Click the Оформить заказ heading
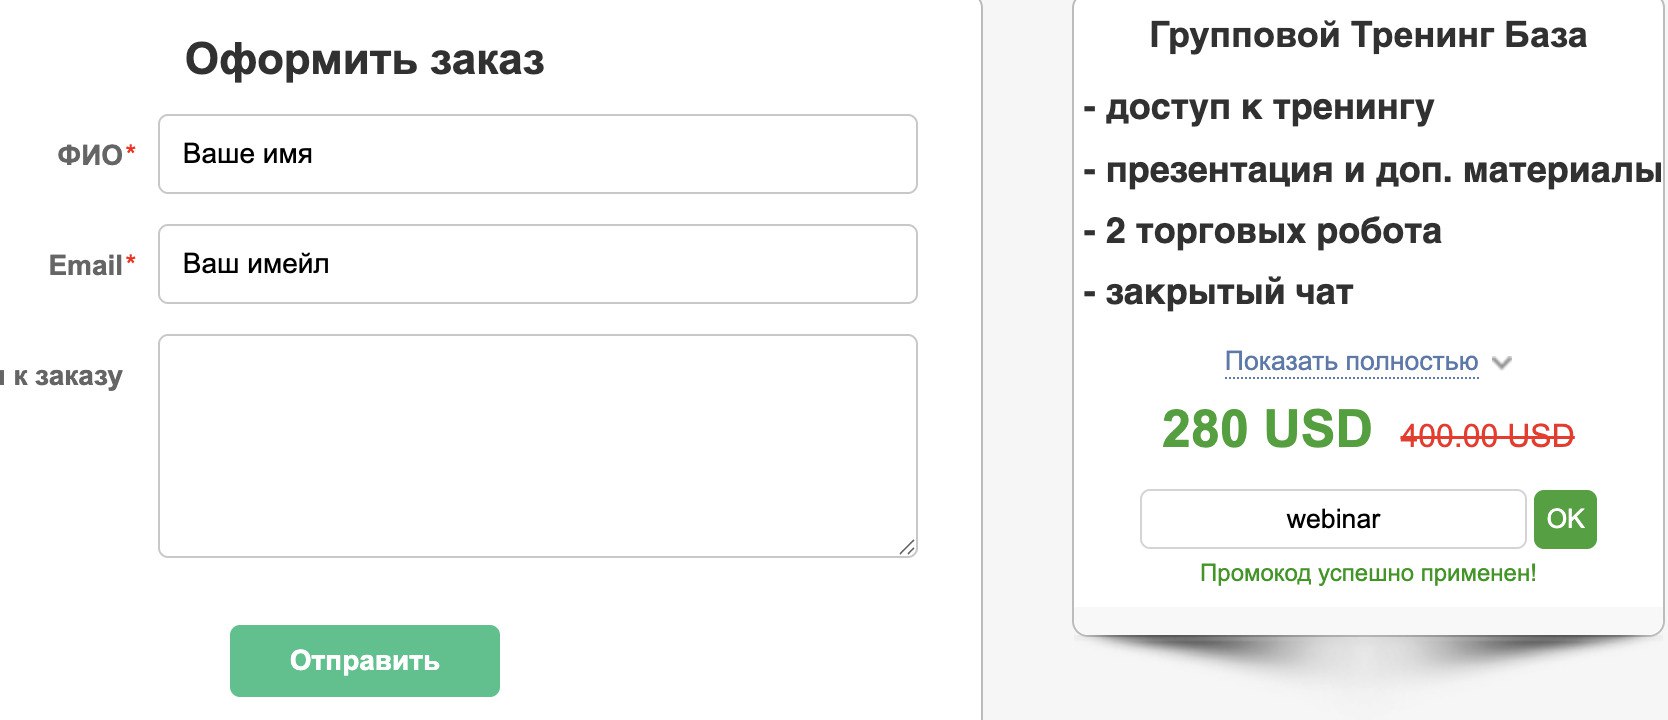Image resolution: width=1668 pixels, height=720 pixels. click(365, 59)
